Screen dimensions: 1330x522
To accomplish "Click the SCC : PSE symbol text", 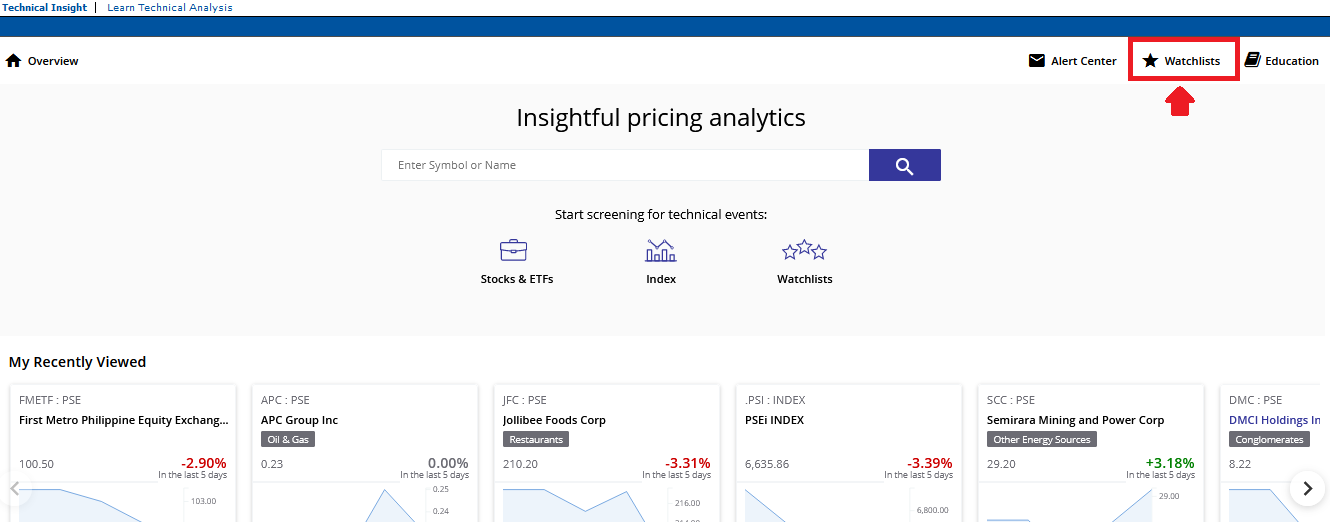I will tap(1011, 400).
